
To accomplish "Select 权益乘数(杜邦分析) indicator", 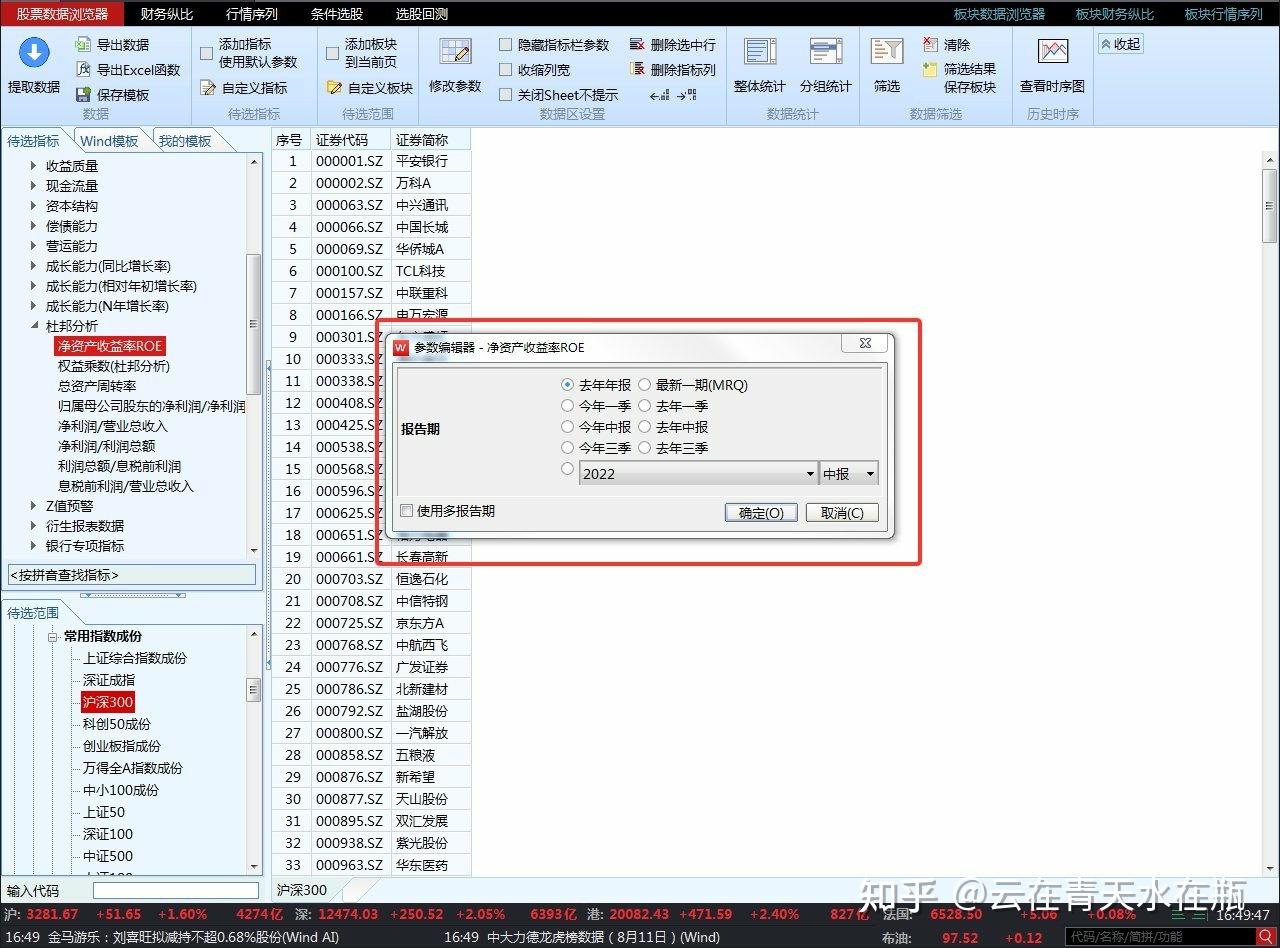I will [114, 366].
